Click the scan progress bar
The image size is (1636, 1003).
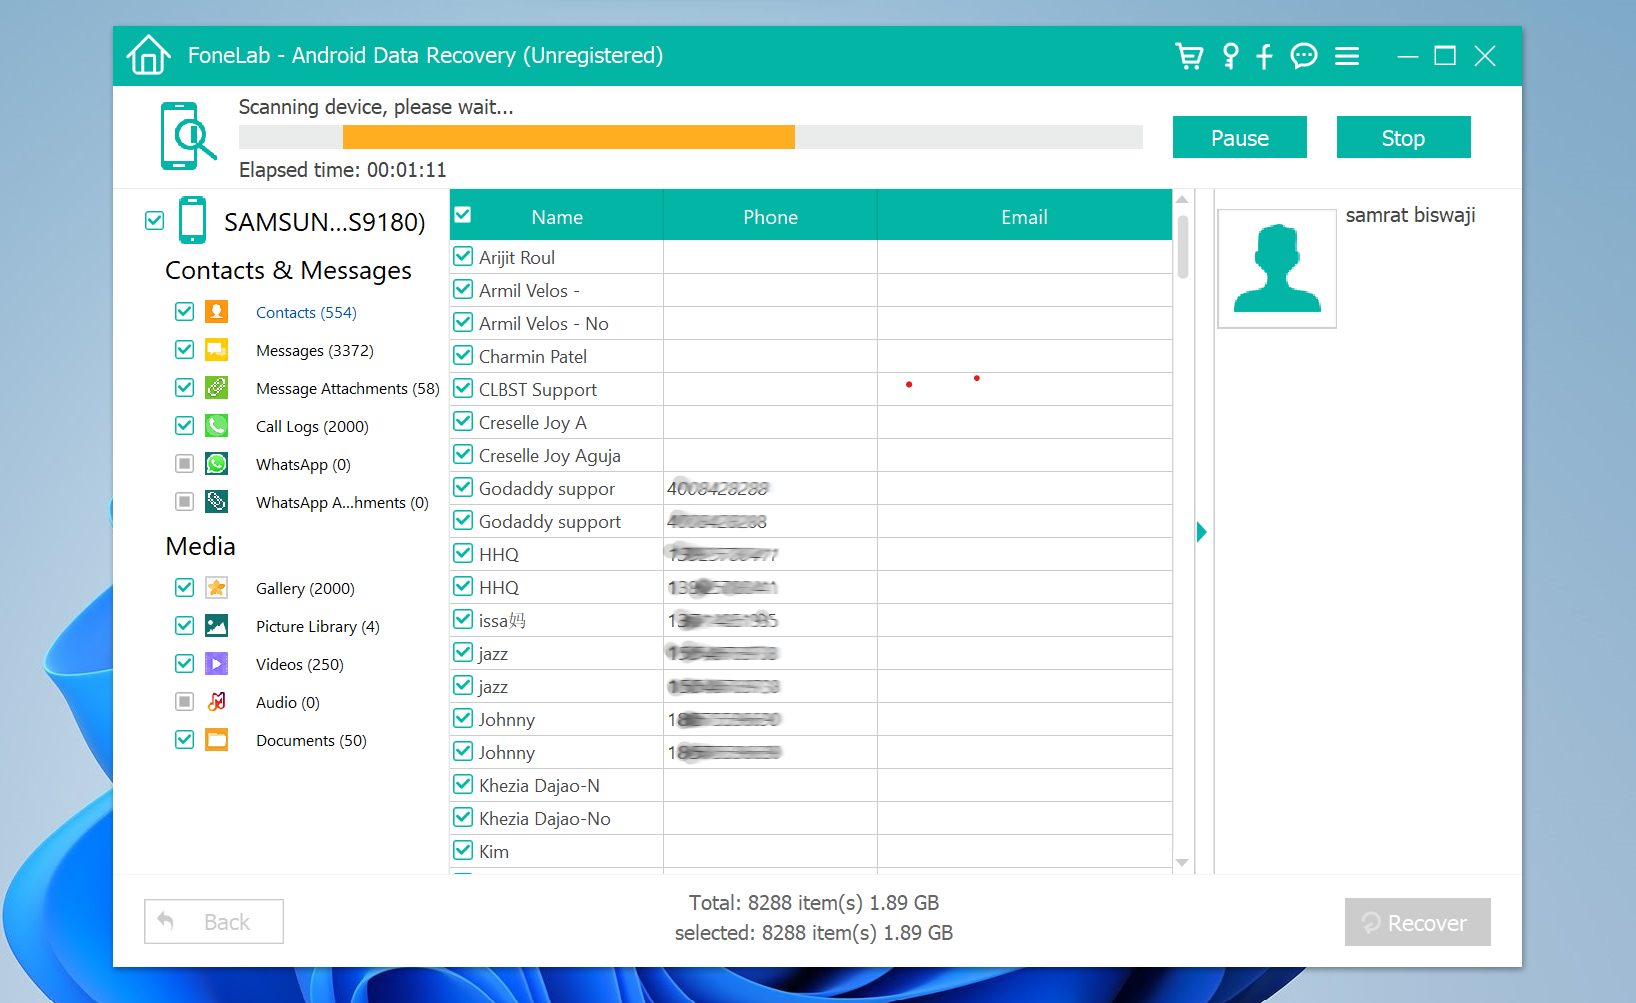point(690,137)
